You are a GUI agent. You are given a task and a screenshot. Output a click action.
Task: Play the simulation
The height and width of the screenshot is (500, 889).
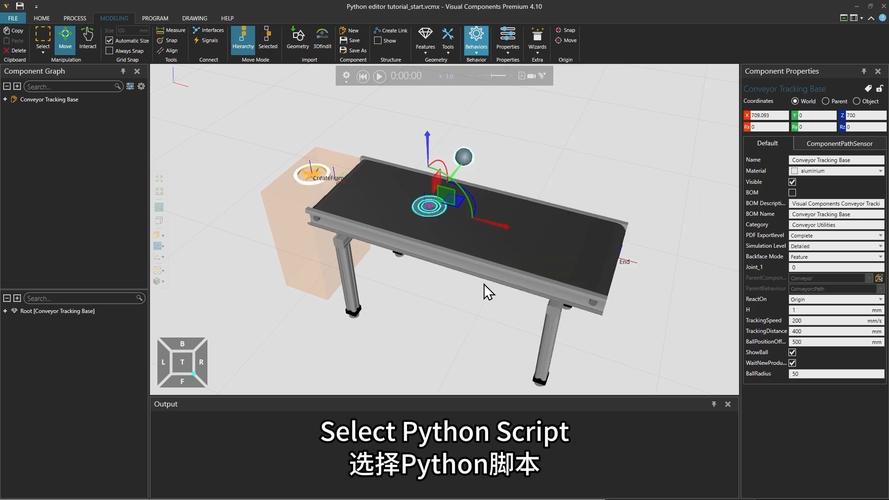380,76
